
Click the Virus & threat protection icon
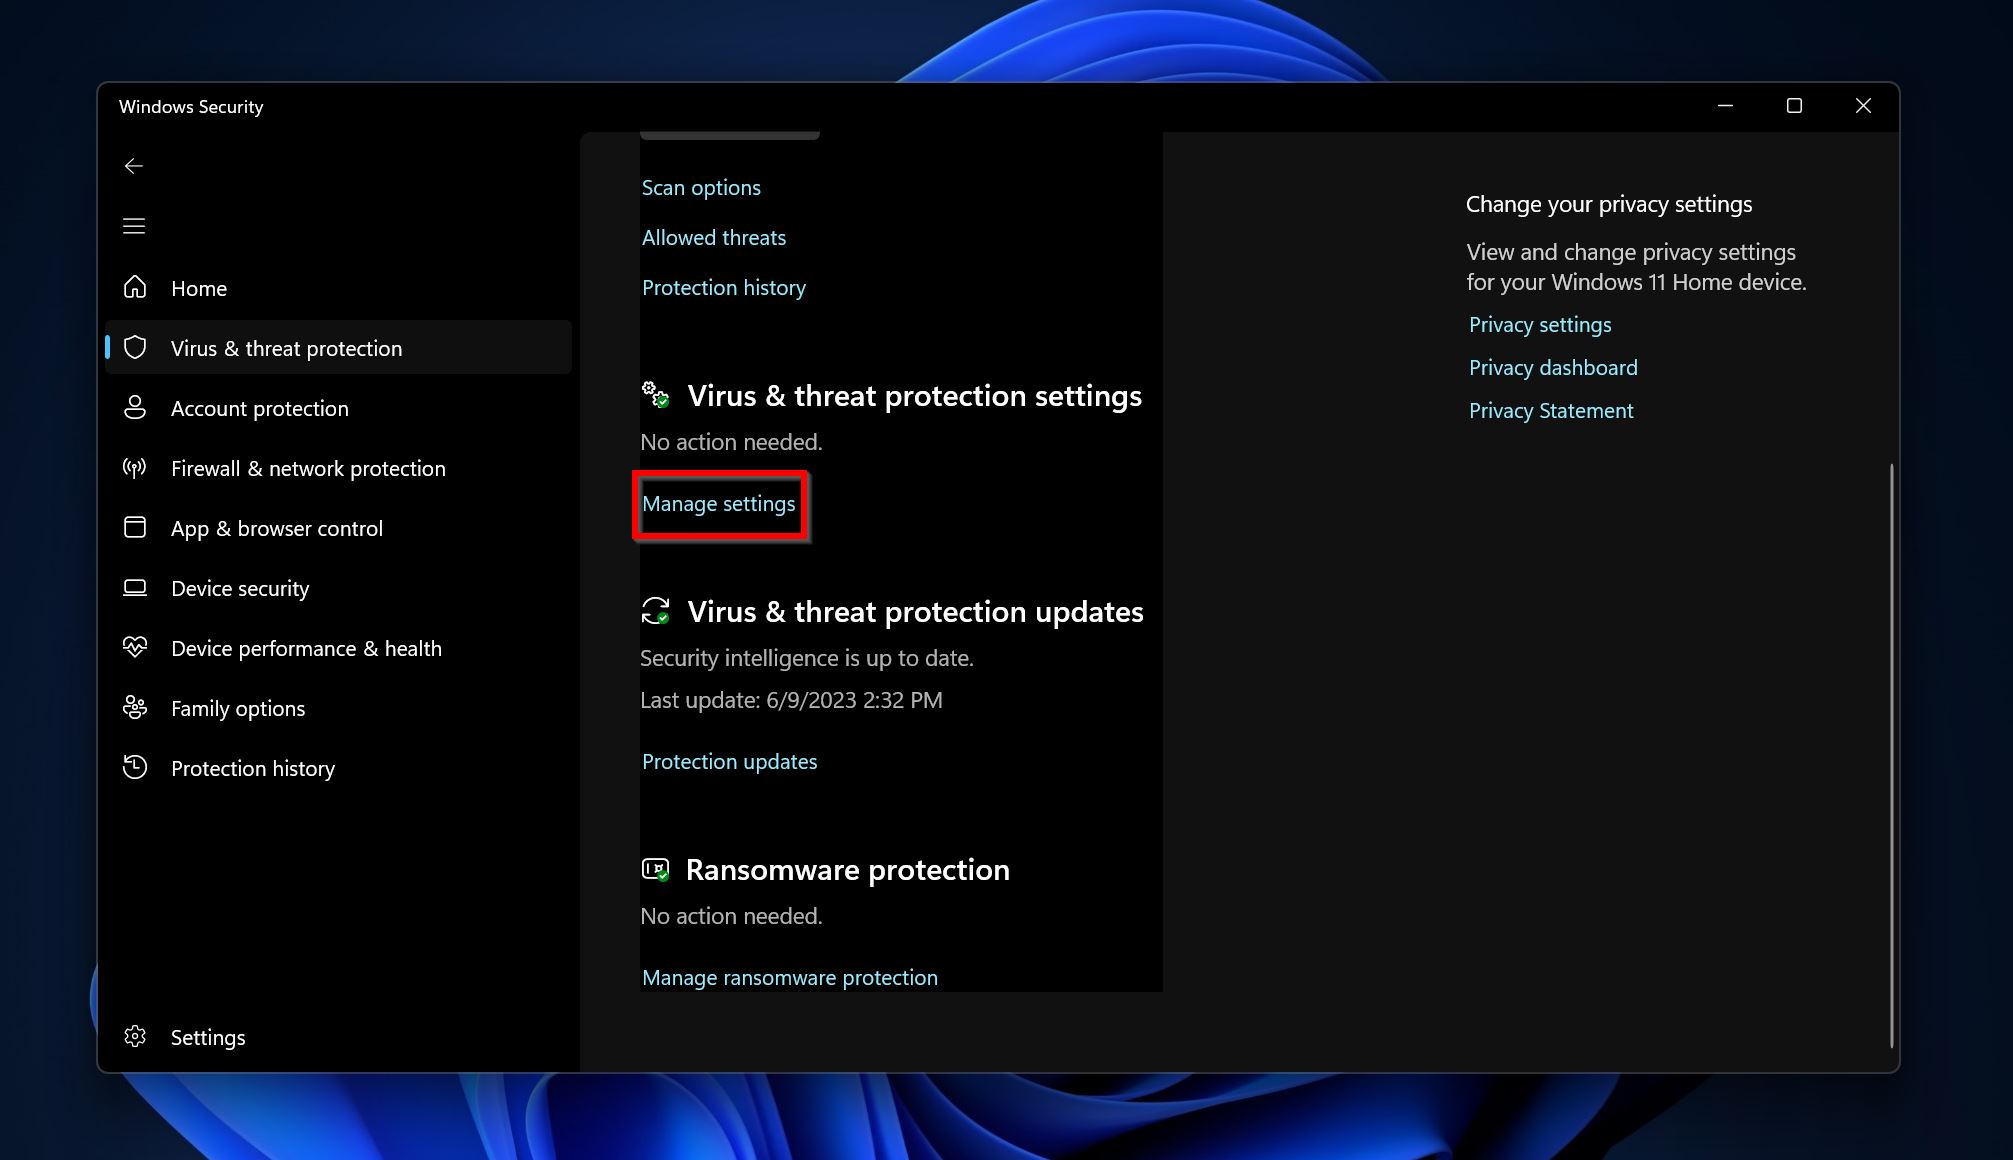134,347
